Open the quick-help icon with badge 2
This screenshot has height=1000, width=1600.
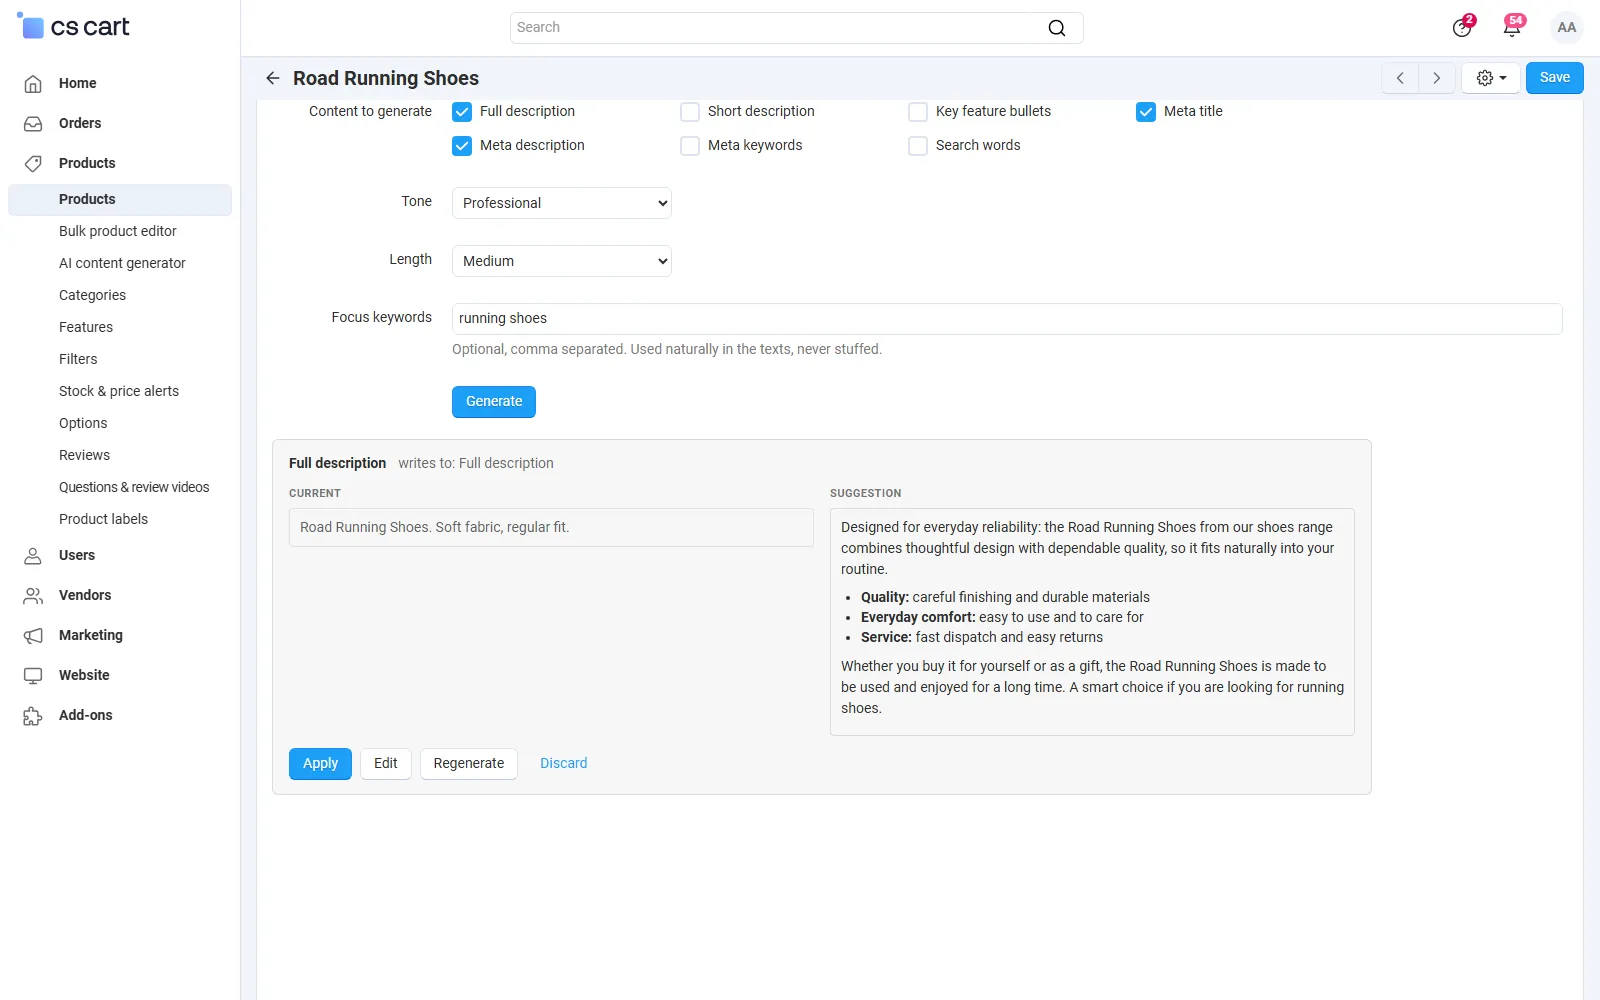pos(1463,27)
